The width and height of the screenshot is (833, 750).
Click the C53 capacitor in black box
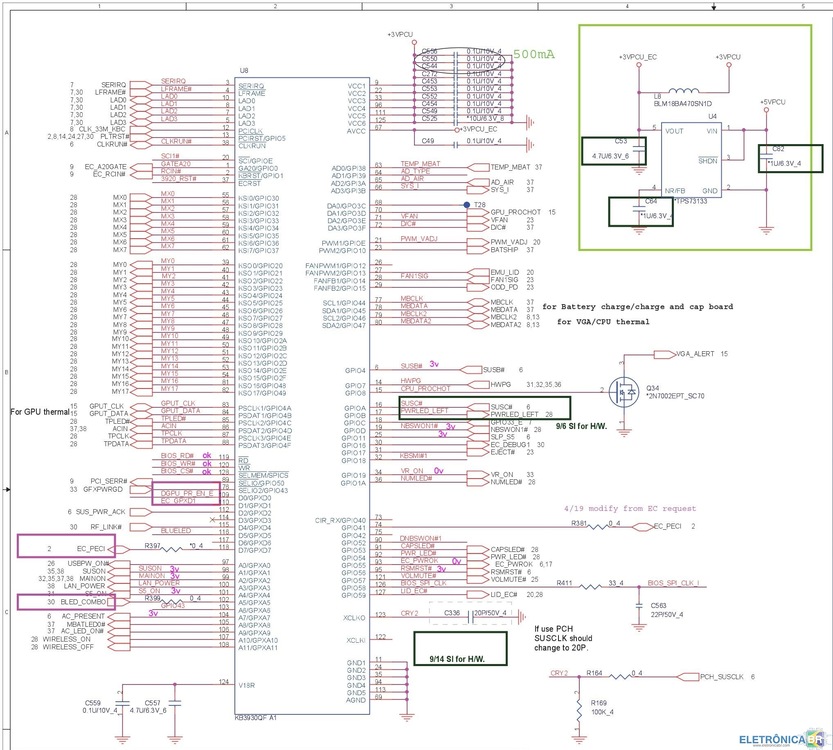coord(613,150)
